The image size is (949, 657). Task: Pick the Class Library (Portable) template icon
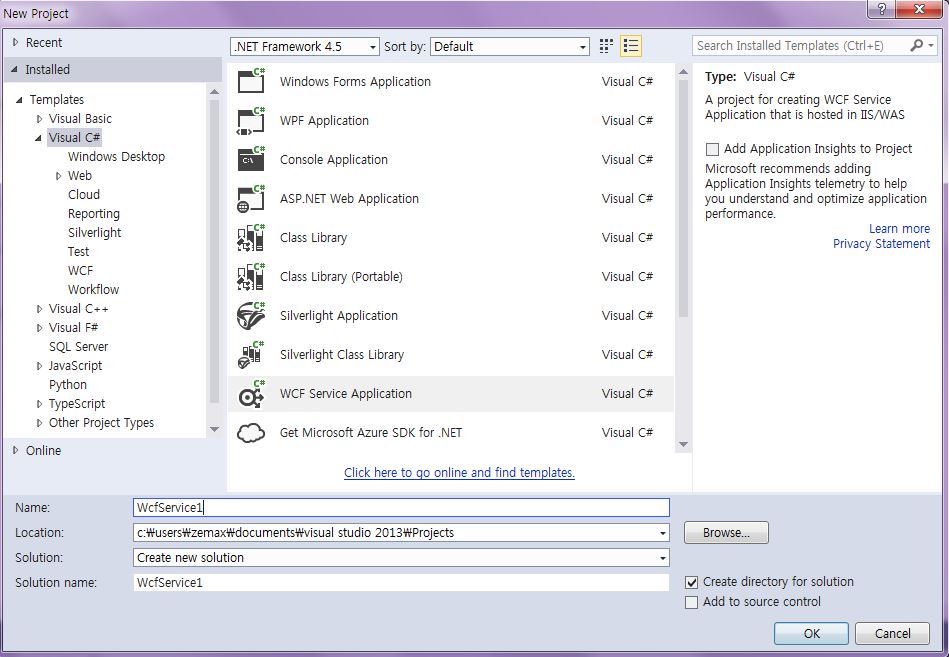click(x=251, y=276)
